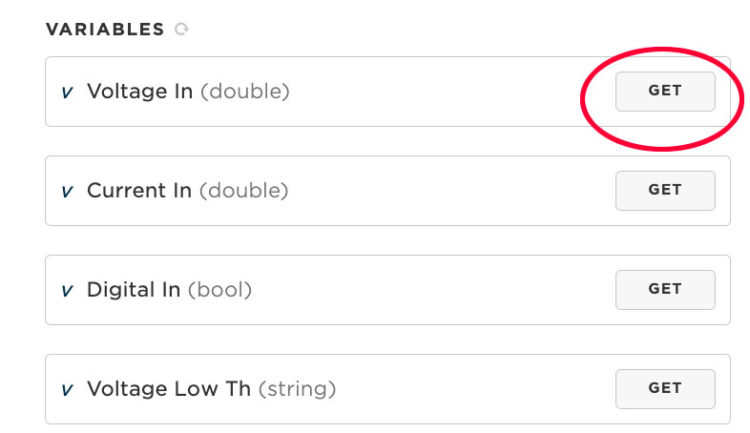Click the refresh icon beside VARIABLES heading
750x433 pixels.
pos(181,30)
